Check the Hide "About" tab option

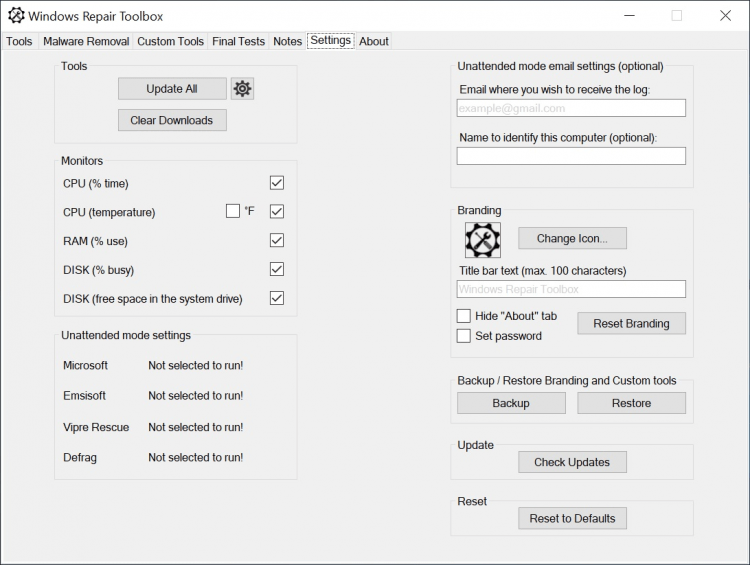[464, 316]
